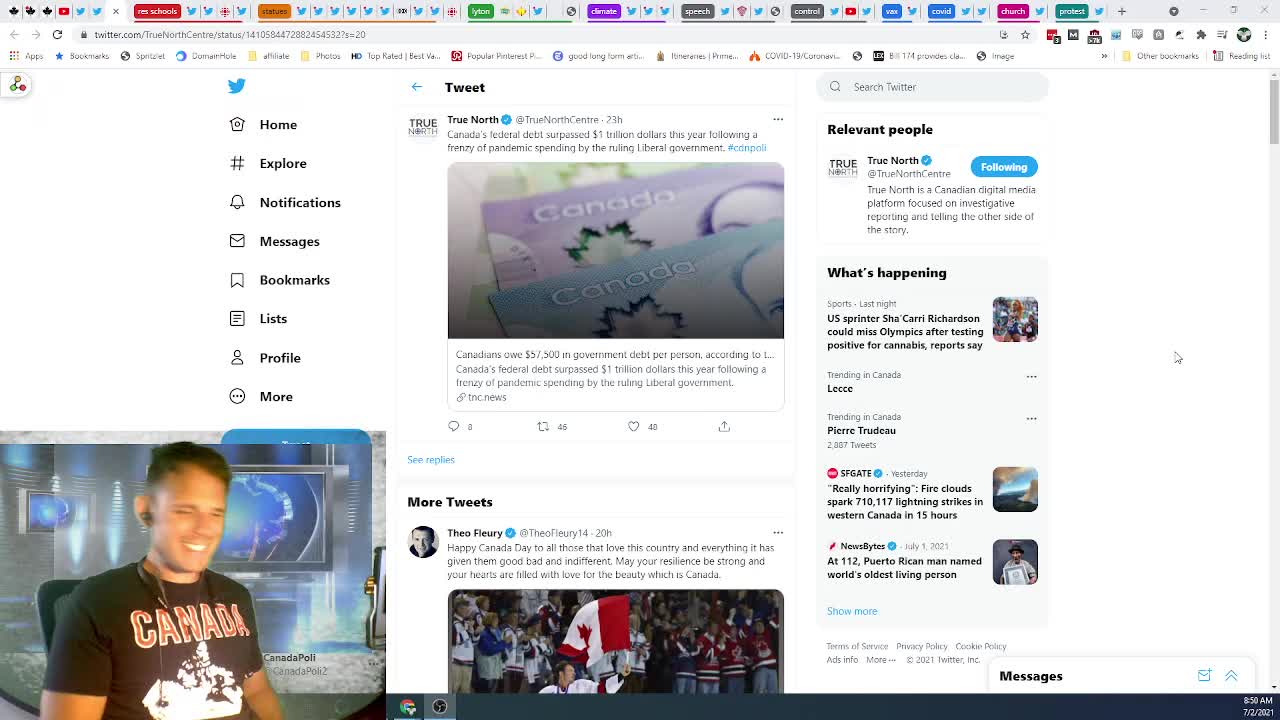The width and height of the screenshot is (1280, 720).
Task: Open Chrome three-dot menu
Action: (1265, 34)
